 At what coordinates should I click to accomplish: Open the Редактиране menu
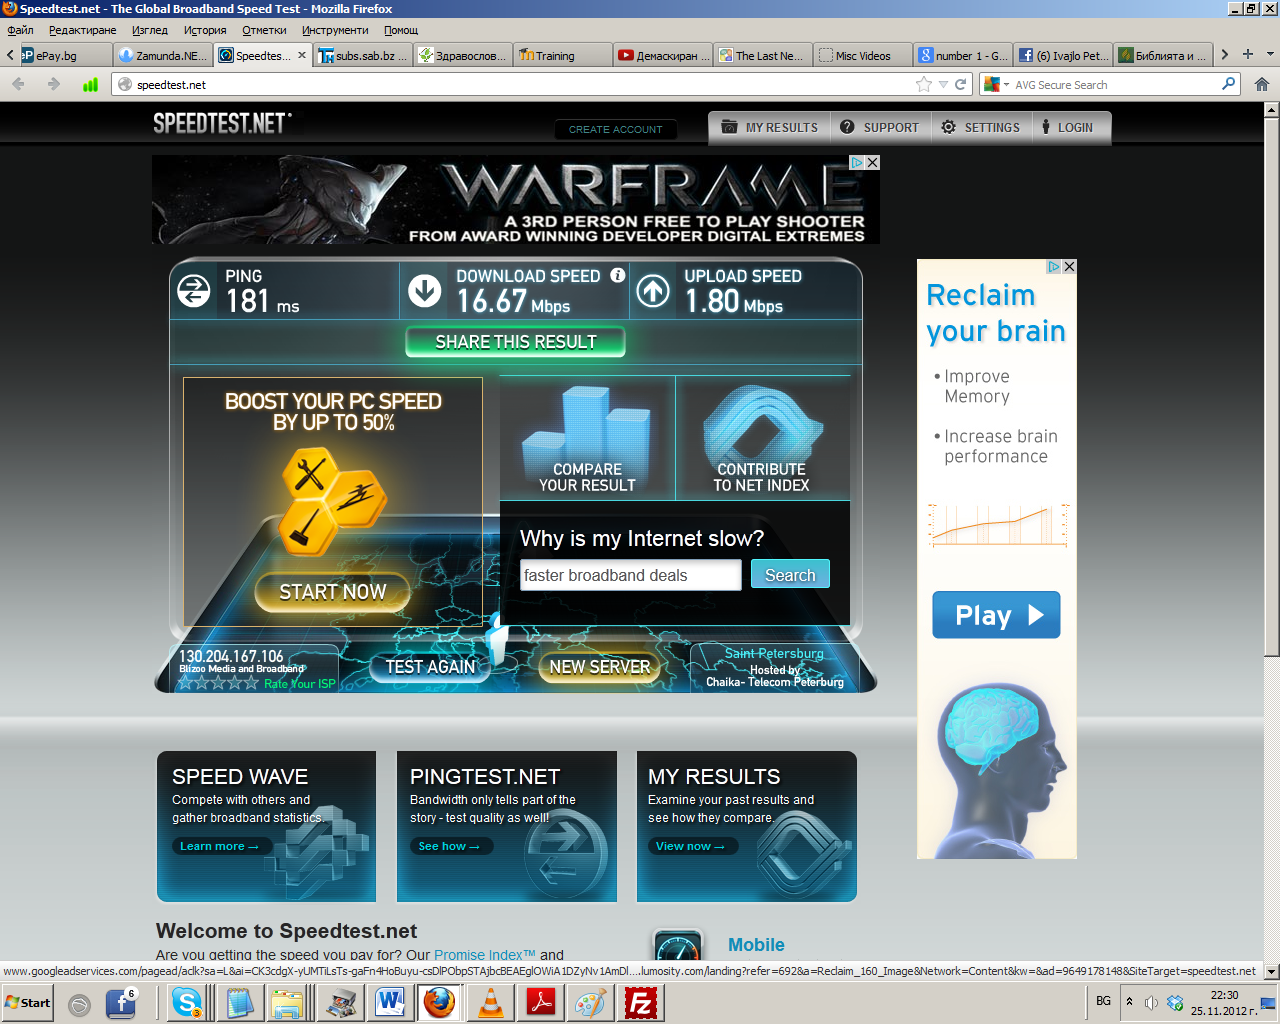[x=82, y=30]
